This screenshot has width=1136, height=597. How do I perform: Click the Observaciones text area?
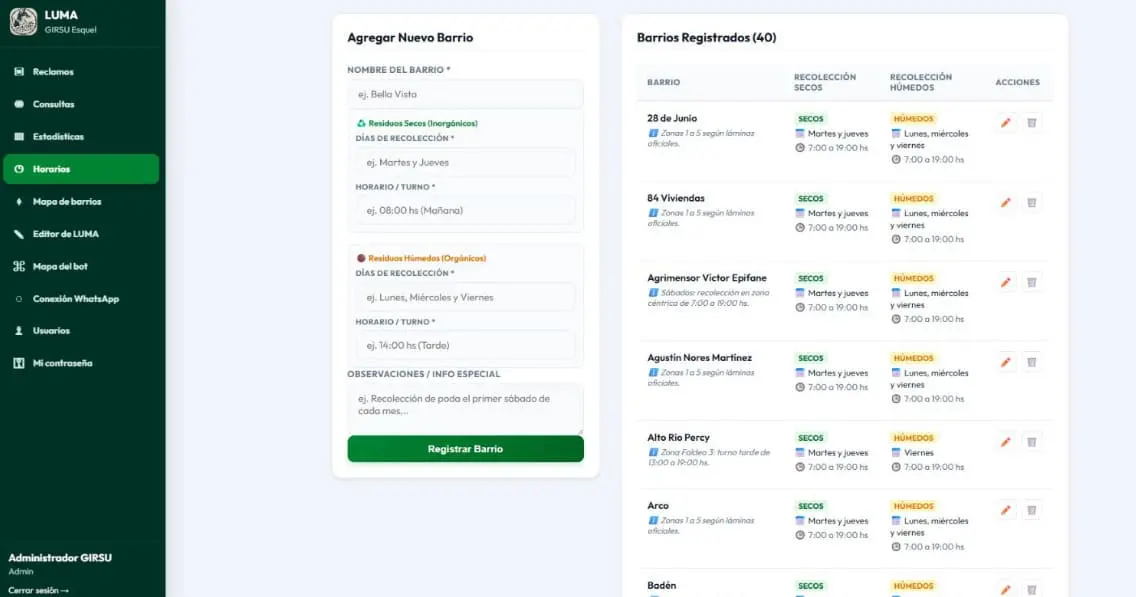click(x=465, y=409)
